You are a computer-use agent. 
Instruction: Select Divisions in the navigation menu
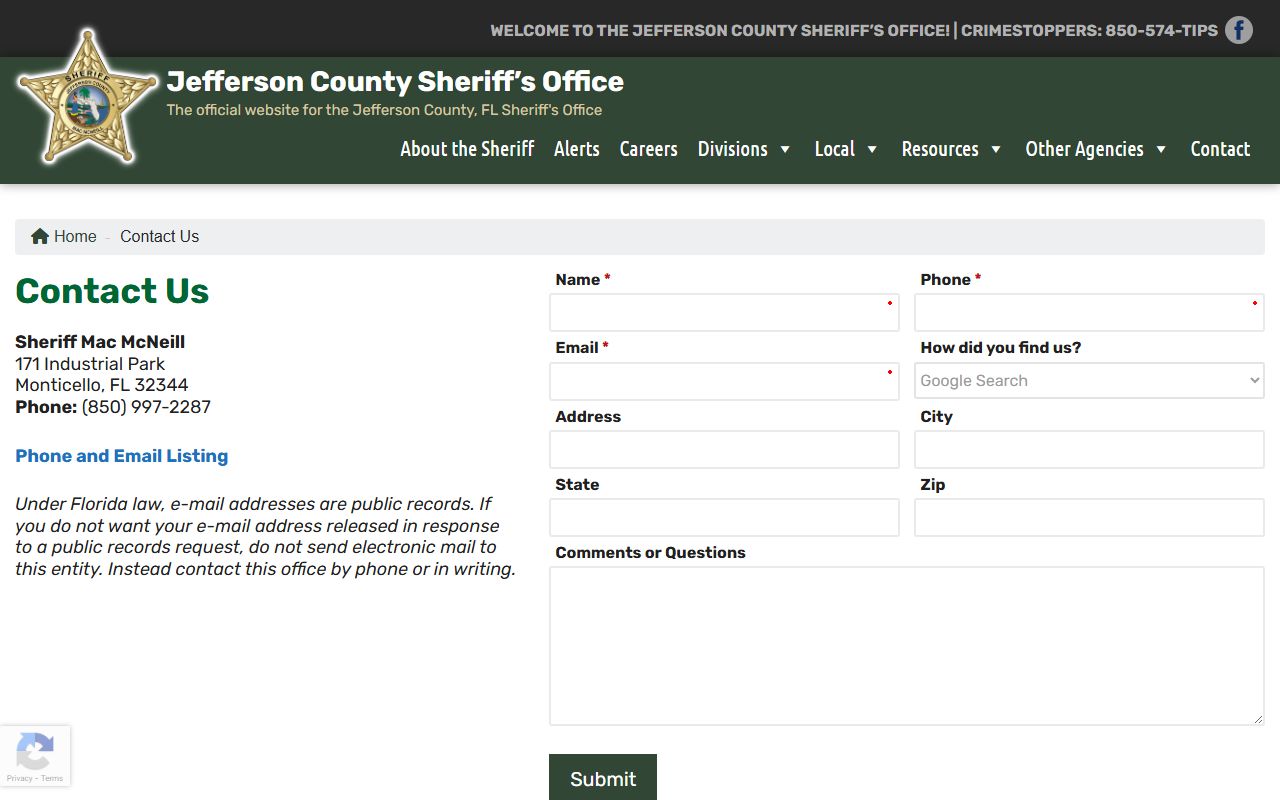732,149
